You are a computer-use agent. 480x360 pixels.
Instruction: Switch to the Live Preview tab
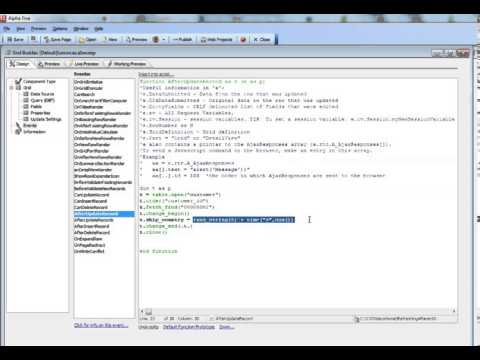point(84,64)
